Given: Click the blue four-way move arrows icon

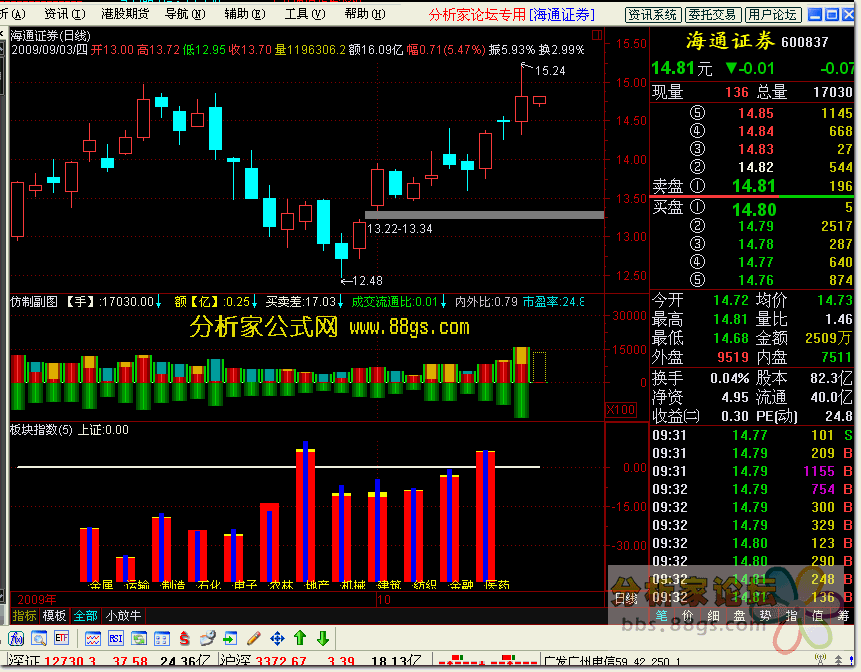Looking at the screenshot, I should [x=277, y=639].
